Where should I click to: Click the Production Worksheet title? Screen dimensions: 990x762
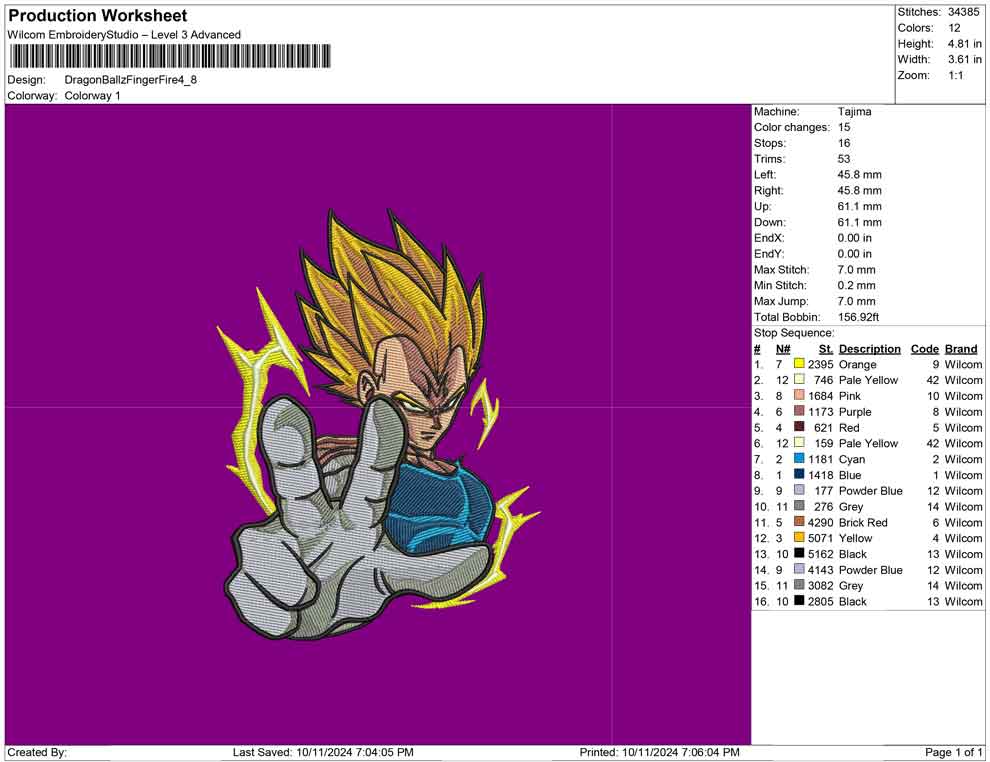97,16
